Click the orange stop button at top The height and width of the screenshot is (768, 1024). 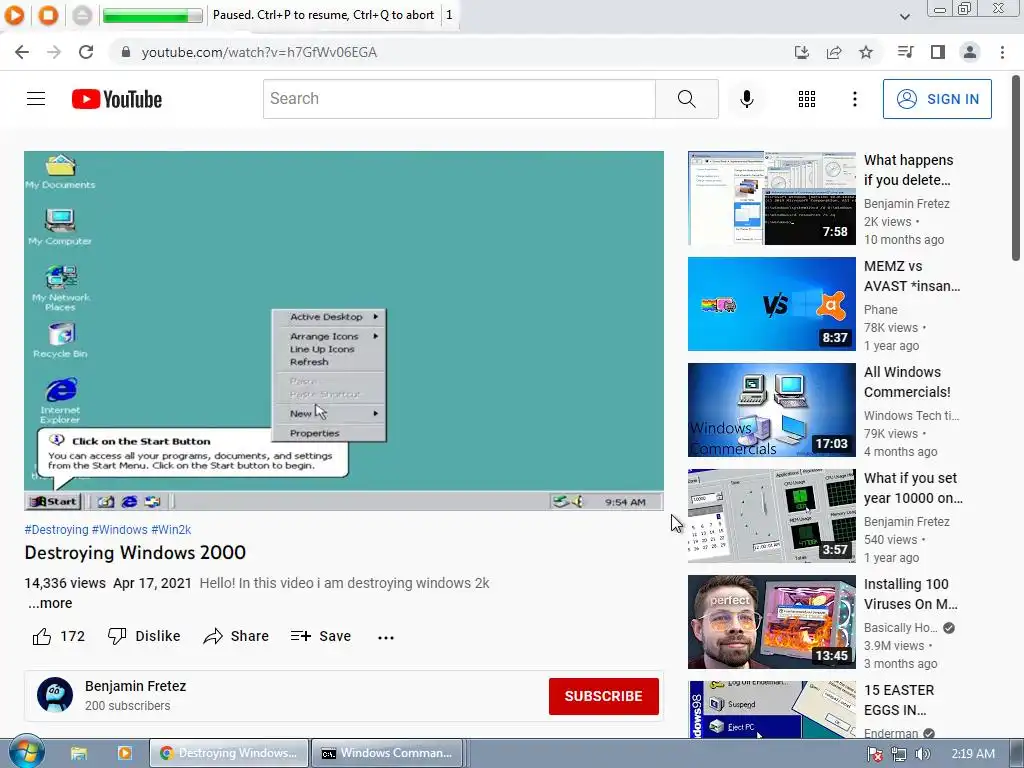(48, 14)
